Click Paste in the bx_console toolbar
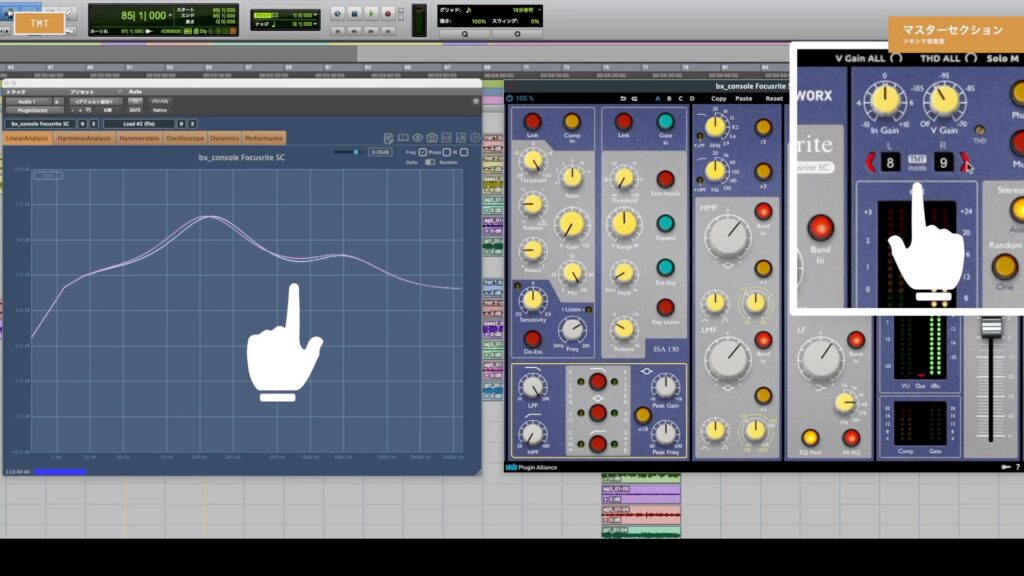Screen dimensions: 1024x576 (744, 99)
